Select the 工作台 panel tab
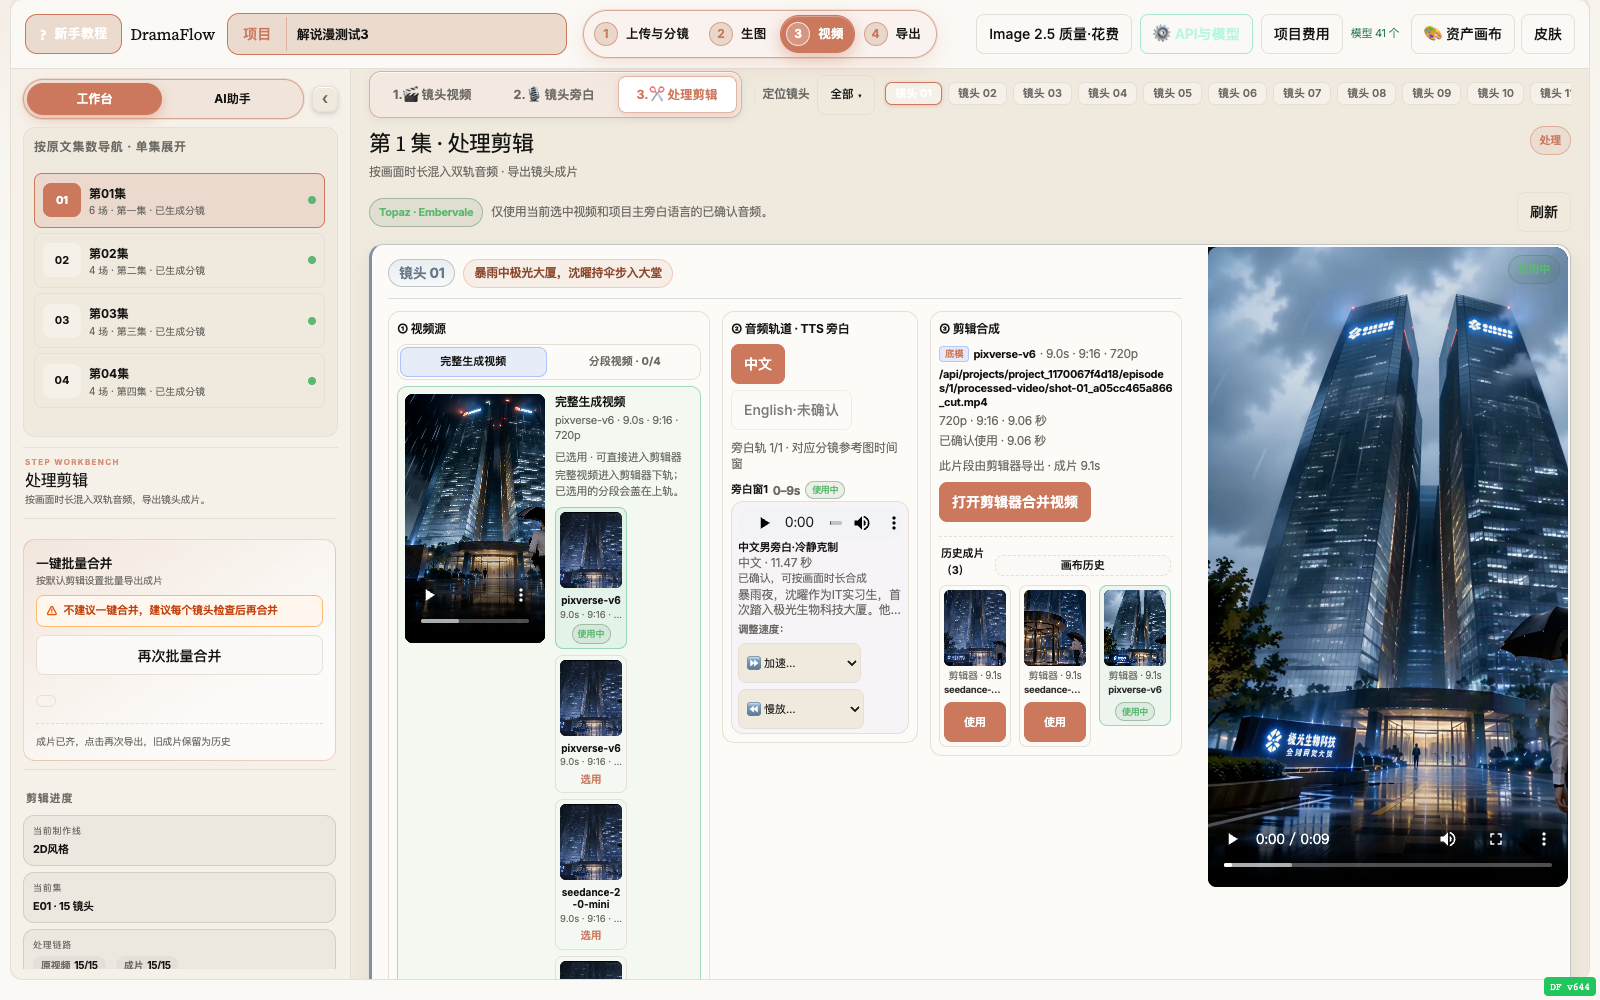Screen dimensions: 1600x1000 tap(94, 99)
